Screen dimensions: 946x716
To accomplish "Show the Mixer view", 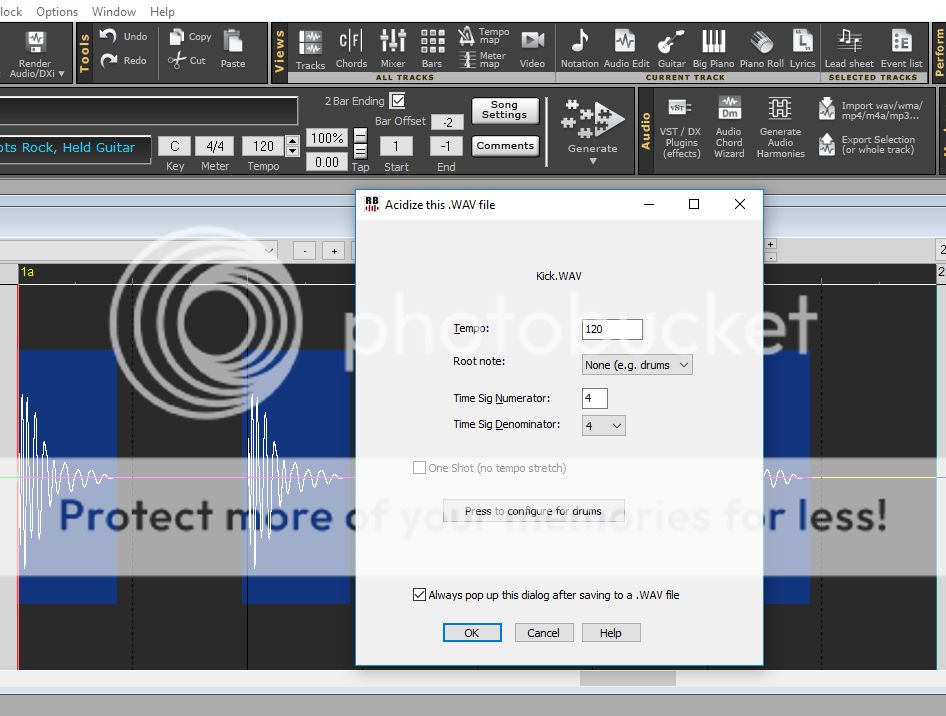I will point(393,50).
